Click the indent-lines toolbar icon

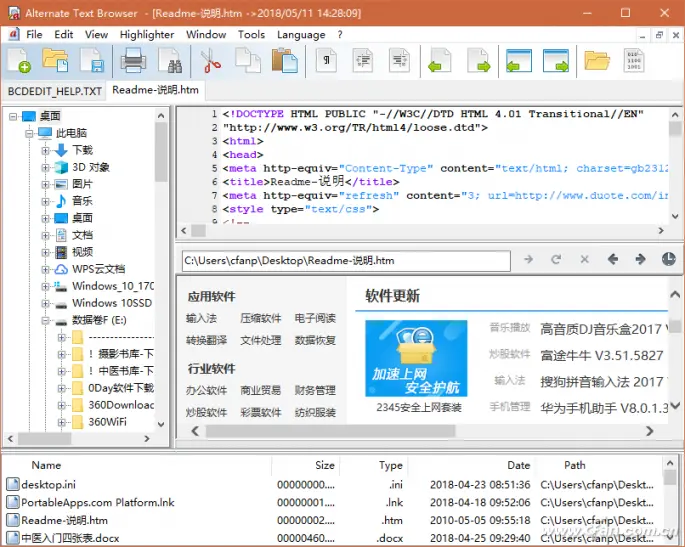tap(363, 61)
